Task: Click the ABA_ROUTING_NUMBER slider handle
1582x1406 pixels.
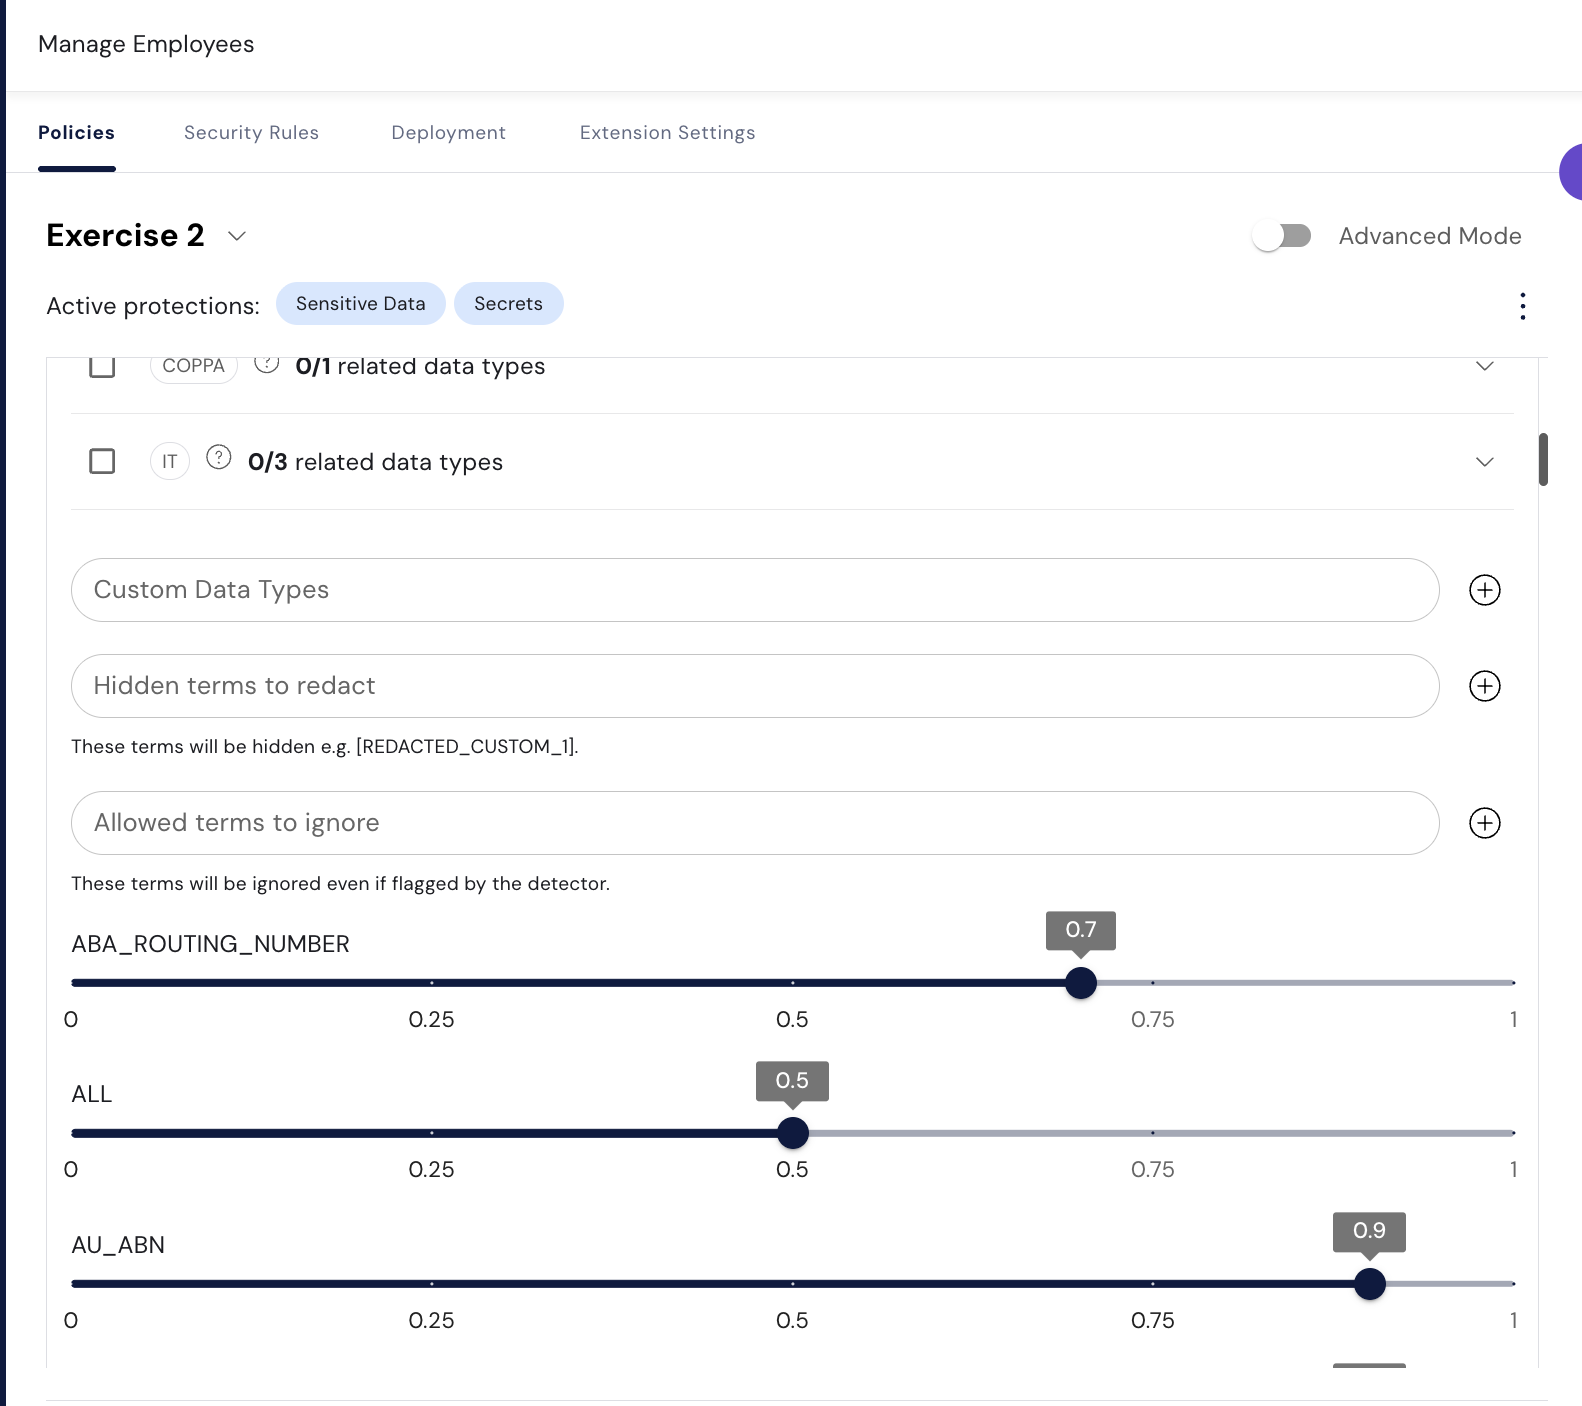Action: click(1080, 983)
